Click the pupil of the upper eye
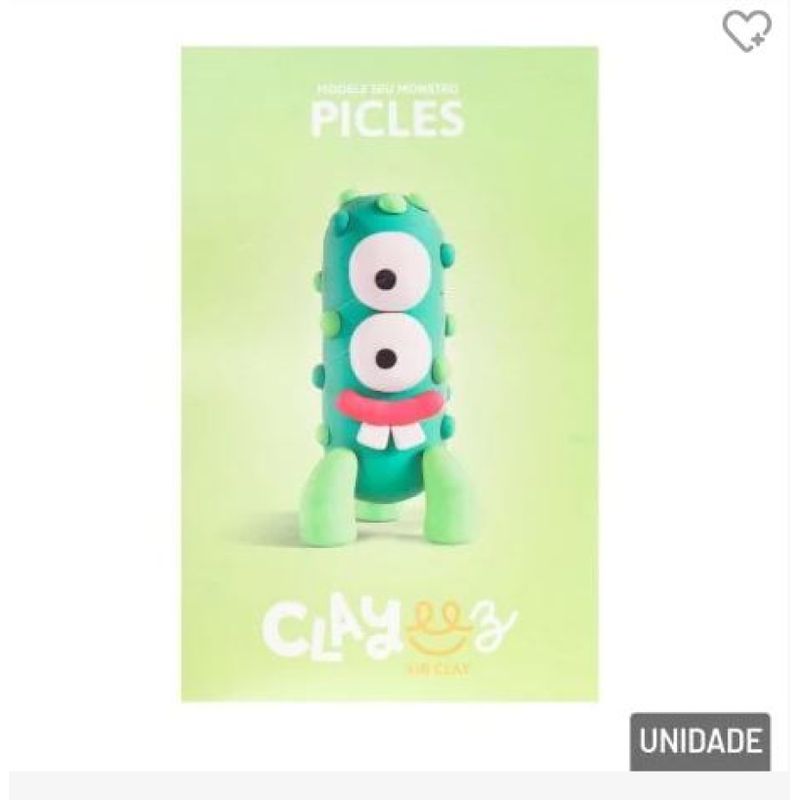 (x=386, y=279)
